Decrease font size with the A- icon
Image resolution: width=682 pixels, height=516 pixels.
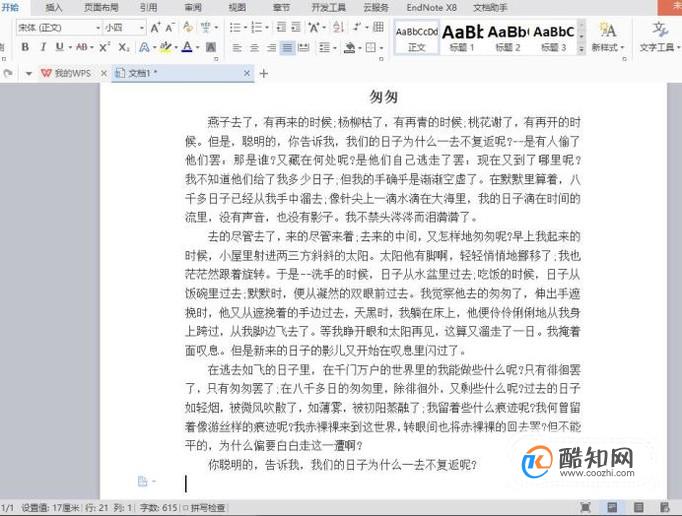click(170, 28)
